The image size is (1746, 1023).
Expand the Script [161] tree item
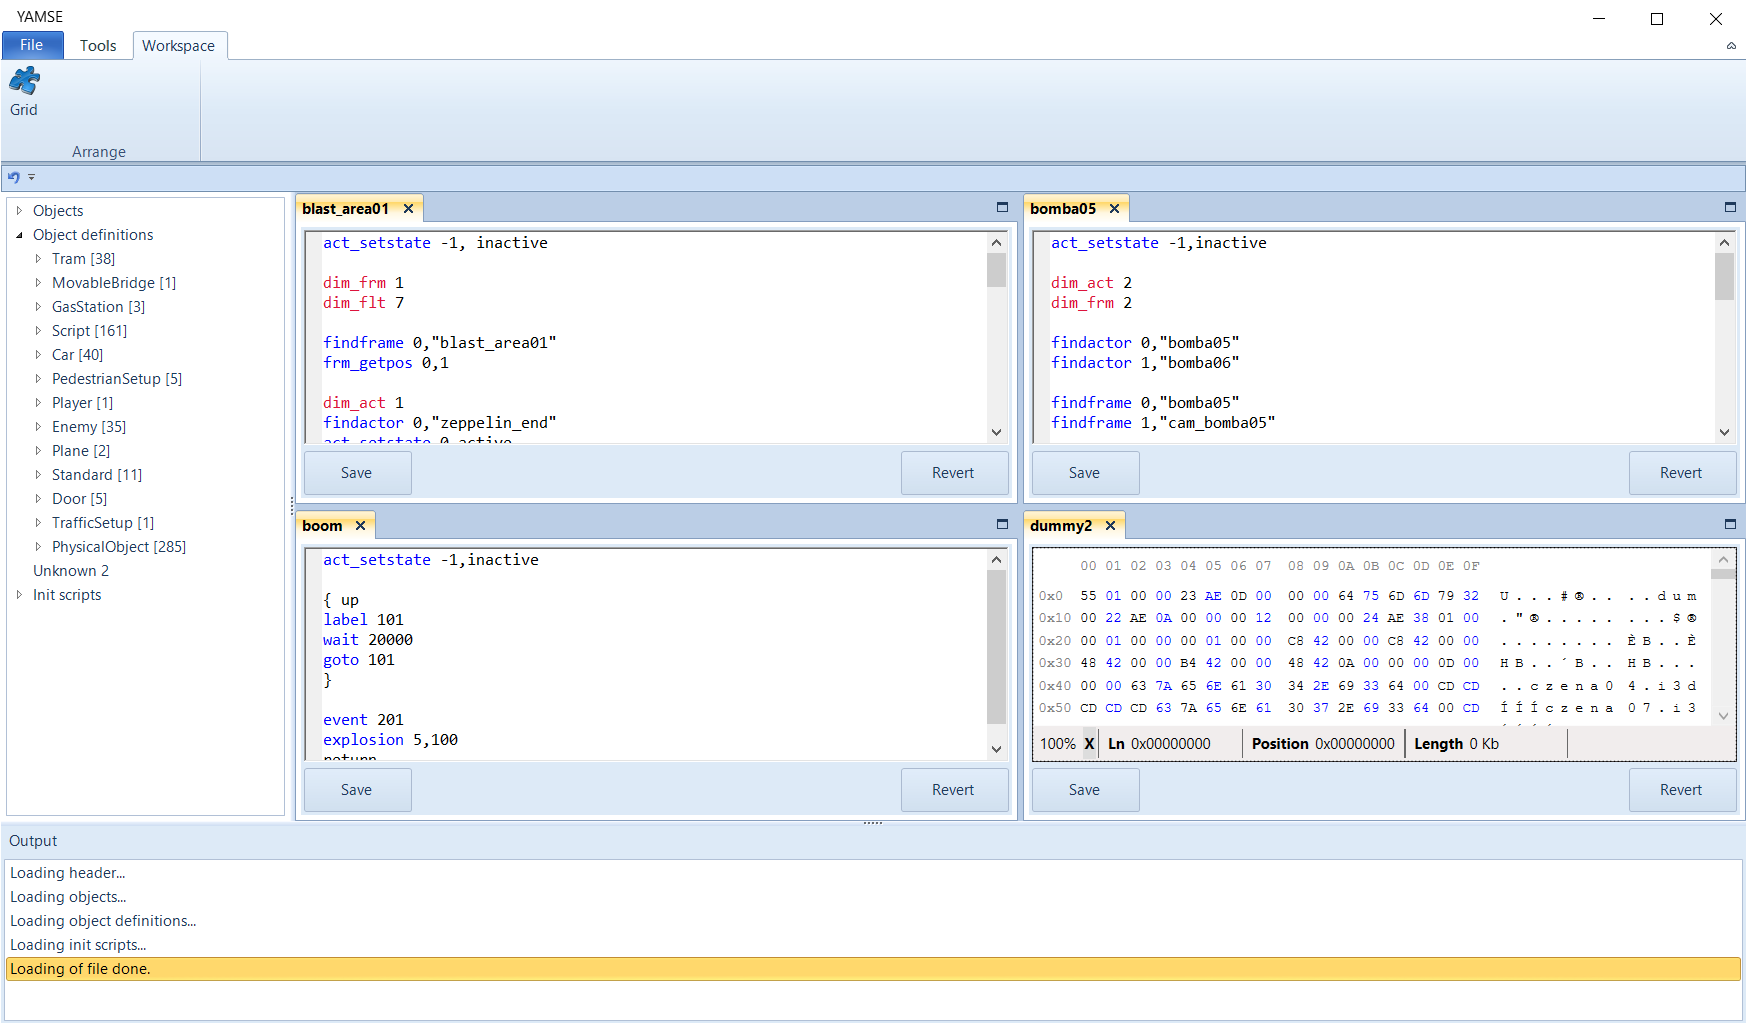(38, 331)
